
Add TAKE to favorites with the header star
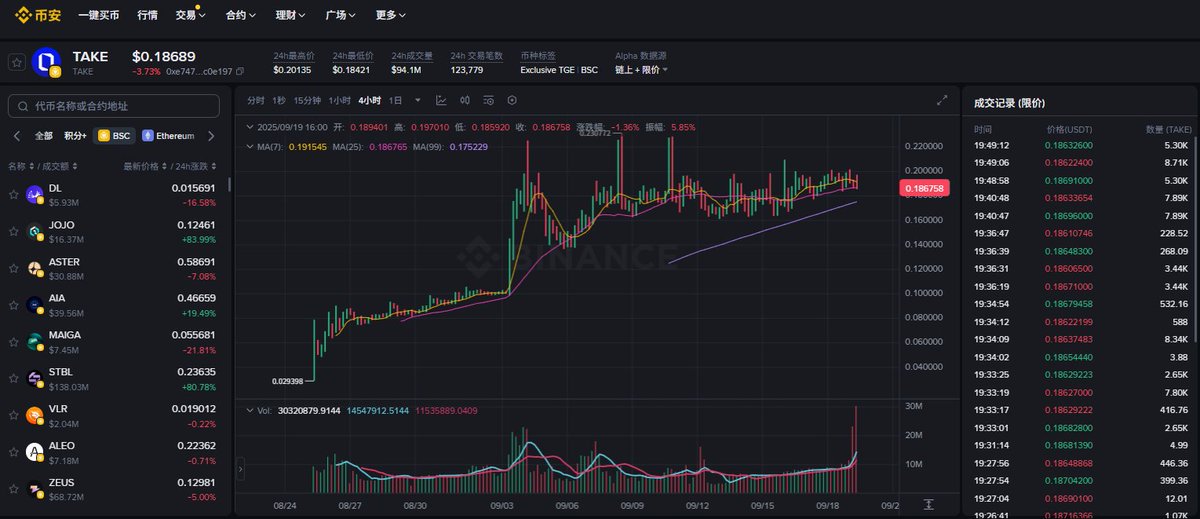click(16, 62)
